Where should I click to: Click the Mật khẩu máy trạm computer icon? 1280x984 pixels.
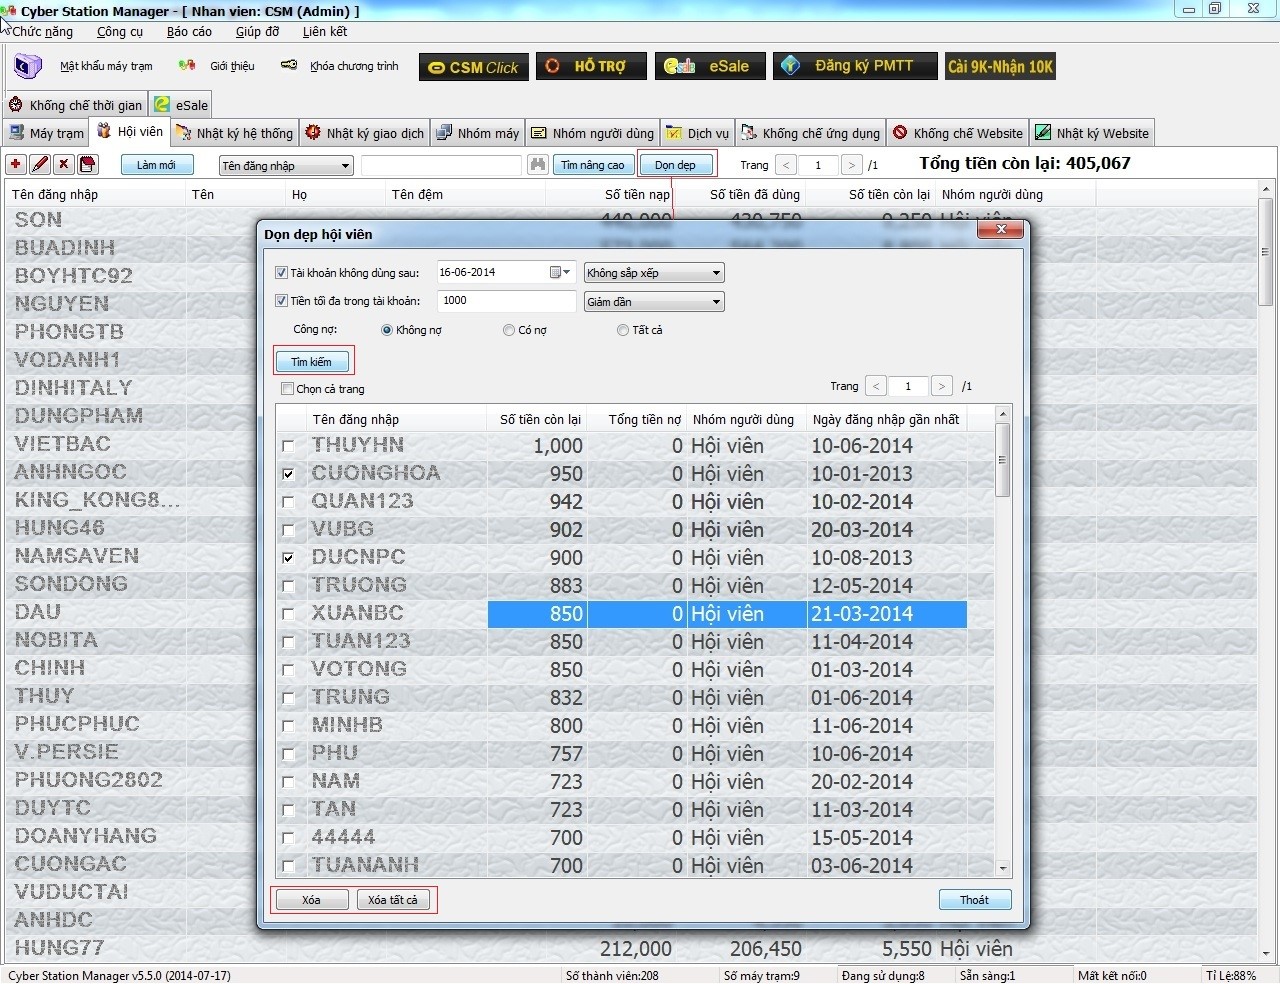[28, 66]
